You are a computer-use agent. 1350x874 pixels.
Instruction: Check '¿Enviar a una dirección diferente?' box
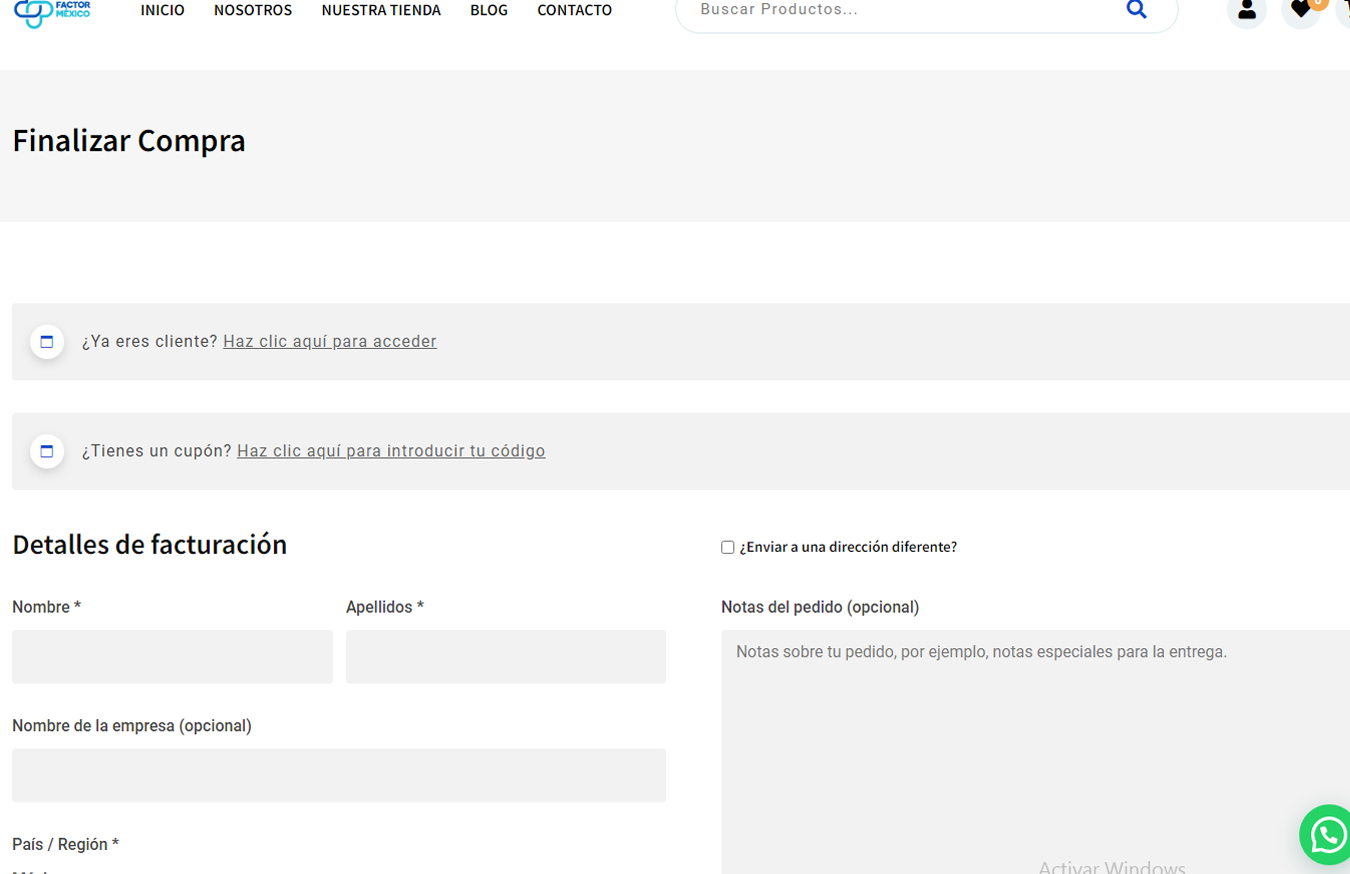click(728, 547)
